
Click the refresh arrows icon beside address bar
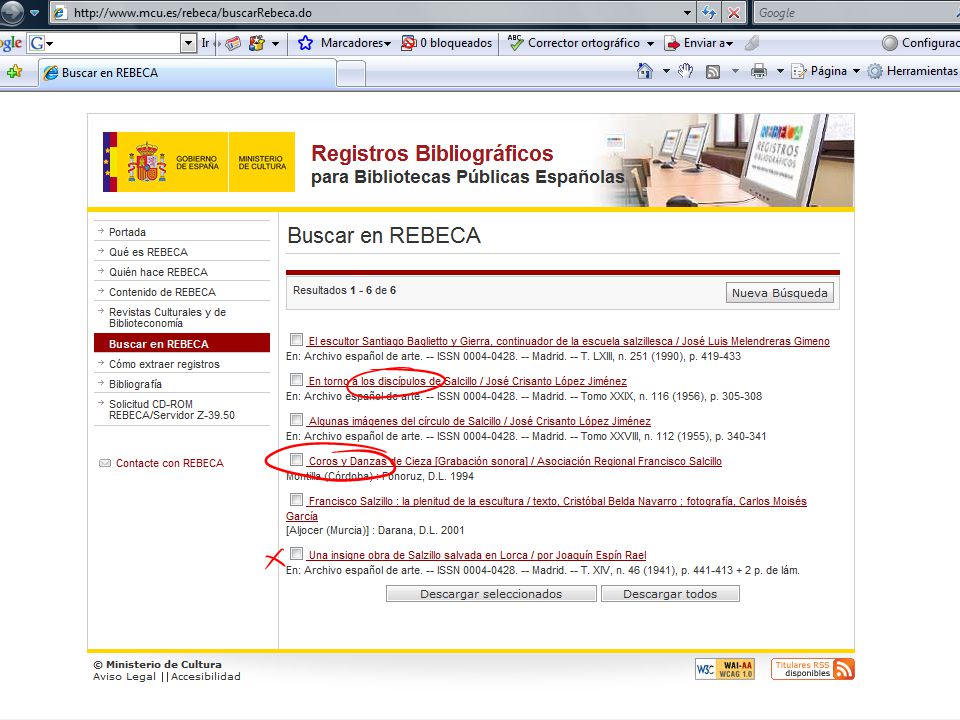(x=709, y=12)
